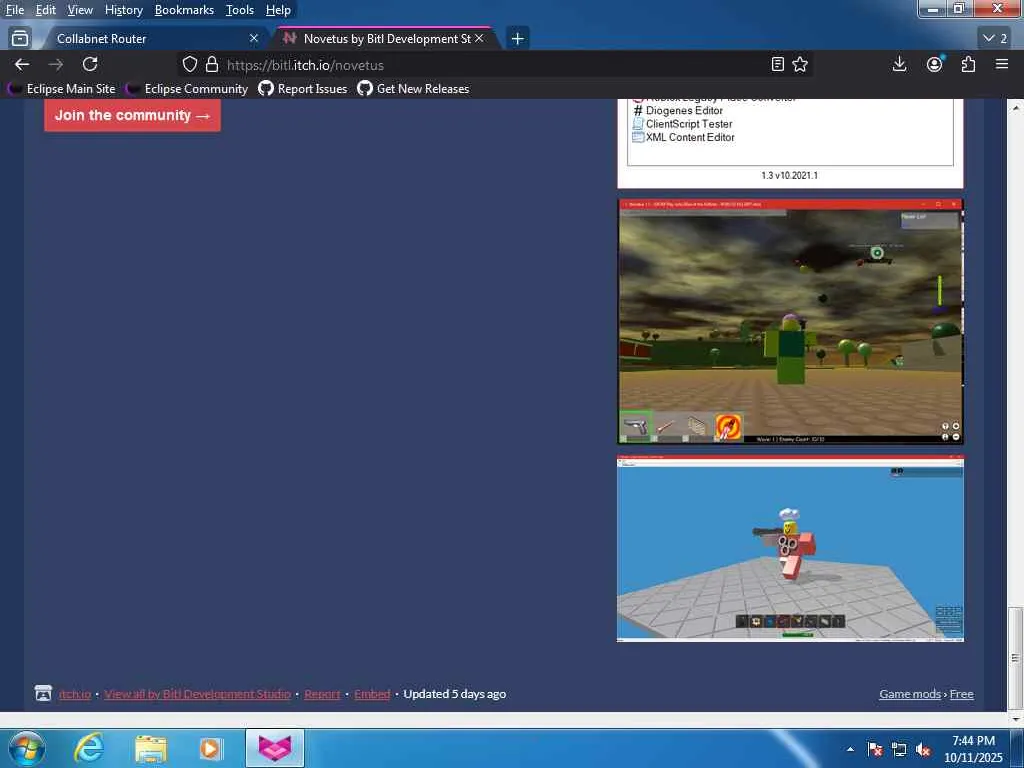Viewport: 1024px width, 768px height.
Task: Close the Novetus tab
Action: tap(479, 39)
